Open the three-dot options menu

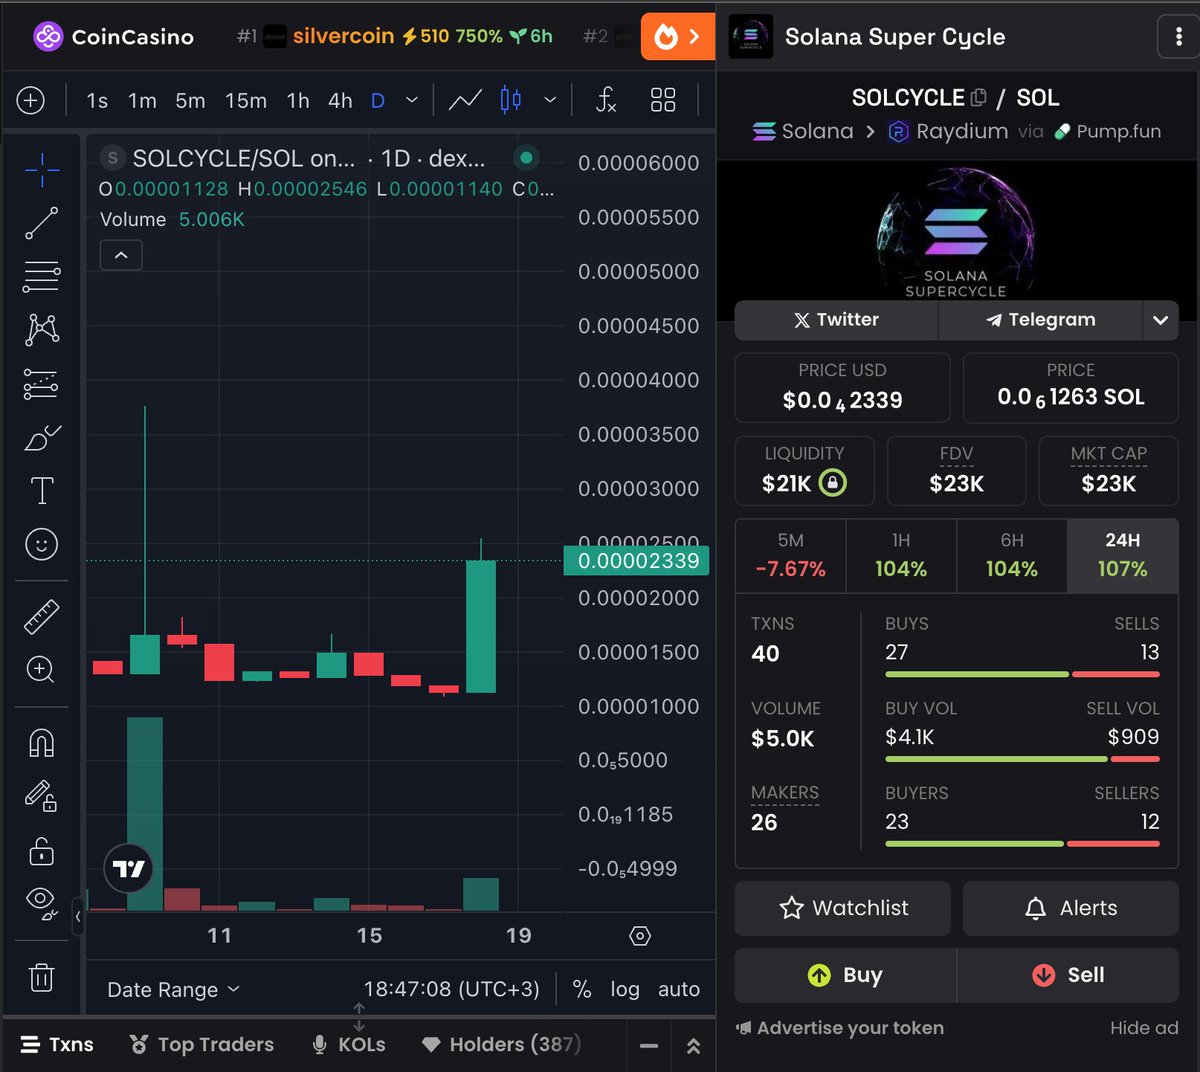(x=1177, y=38)
